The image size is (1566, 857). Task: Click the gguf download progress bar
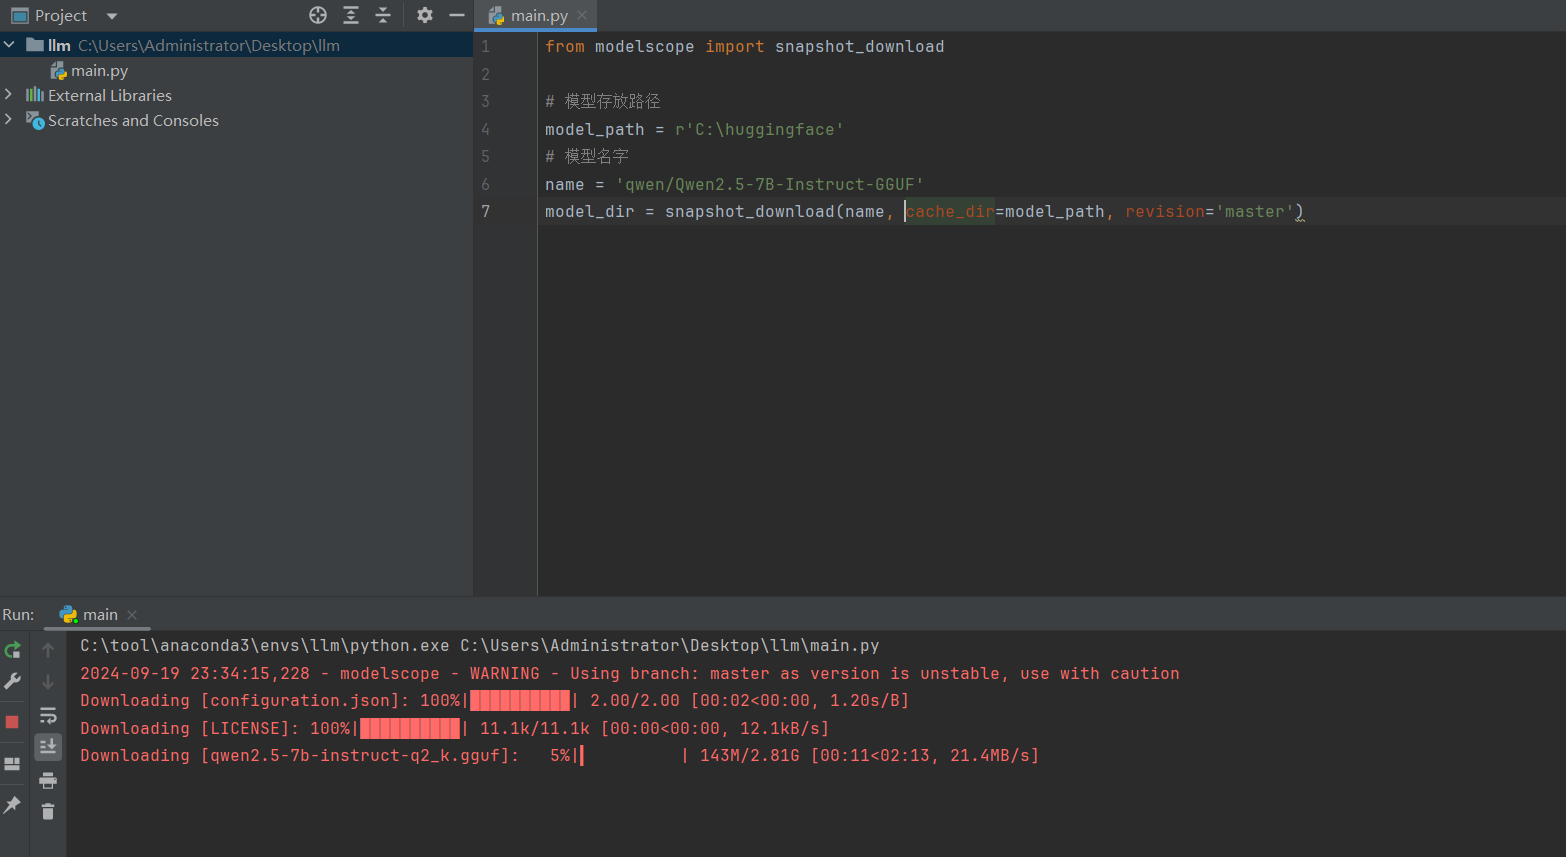click(x=633, y=755)
